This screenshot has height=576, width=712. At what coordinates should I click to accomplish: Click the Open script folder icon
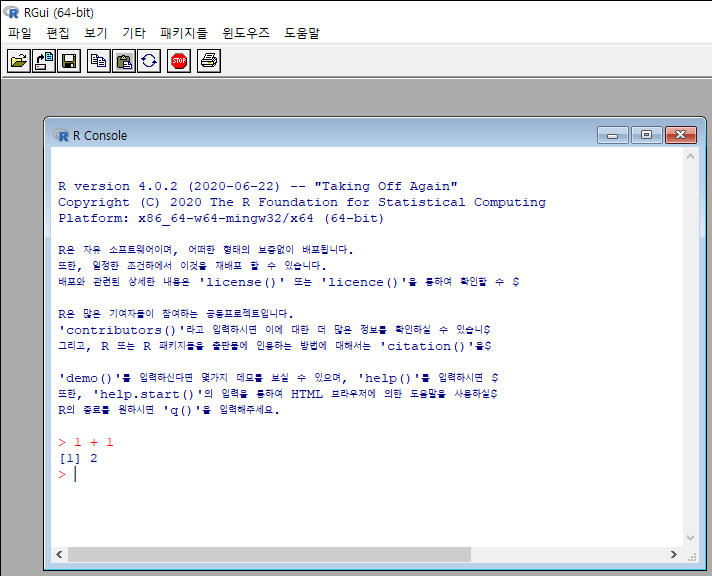pyautogui.click(x=19, y=61)
